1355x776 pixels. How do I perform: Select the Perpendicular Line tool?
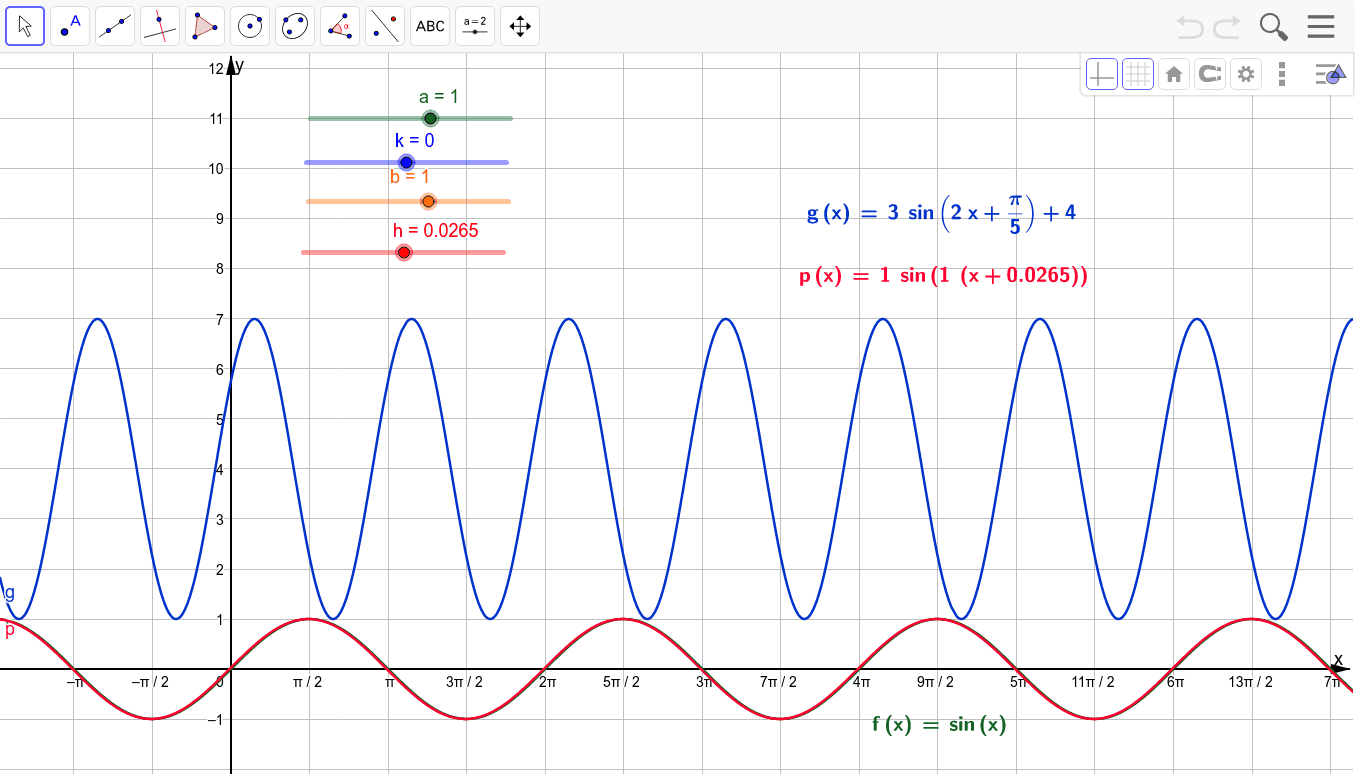(x=160, y=26)
